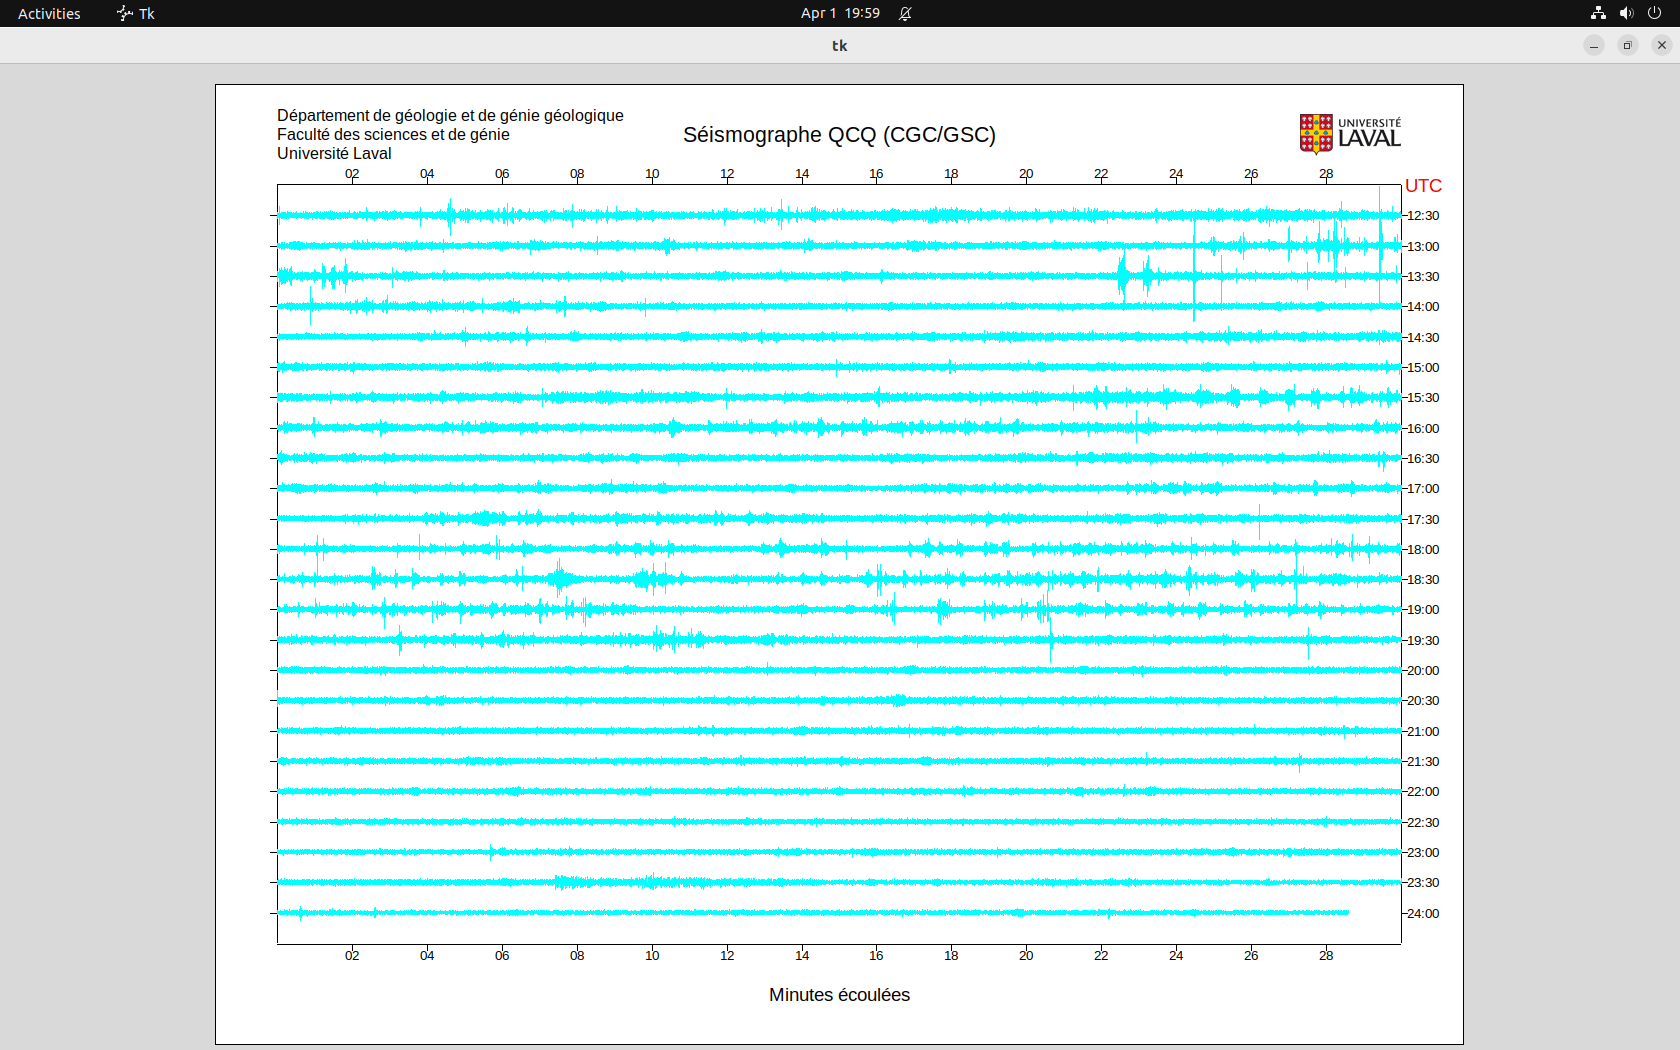The width and height of the screenshot is (1680, 1050).
Task: Close the tk window
Action: point(1662,45)
